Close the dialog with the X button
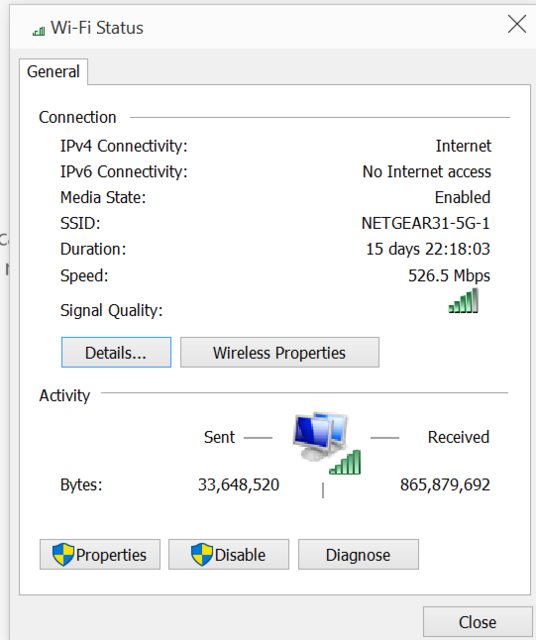Screen dimensions: 536x640 tap(517, 24)
